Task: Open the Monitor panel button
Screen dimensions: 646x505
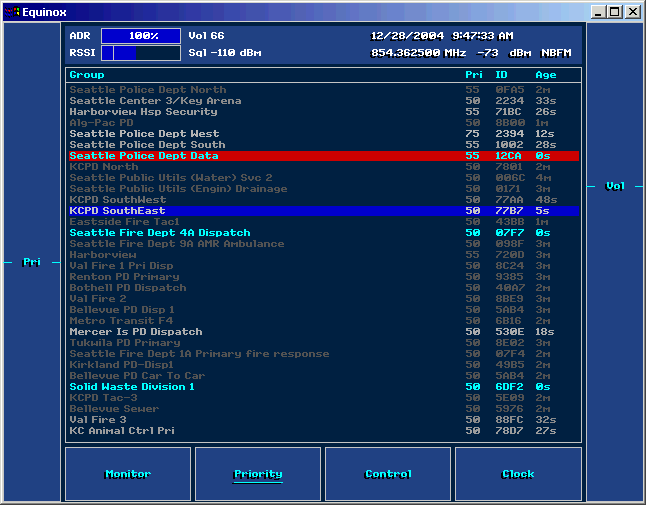Action: 128,474
